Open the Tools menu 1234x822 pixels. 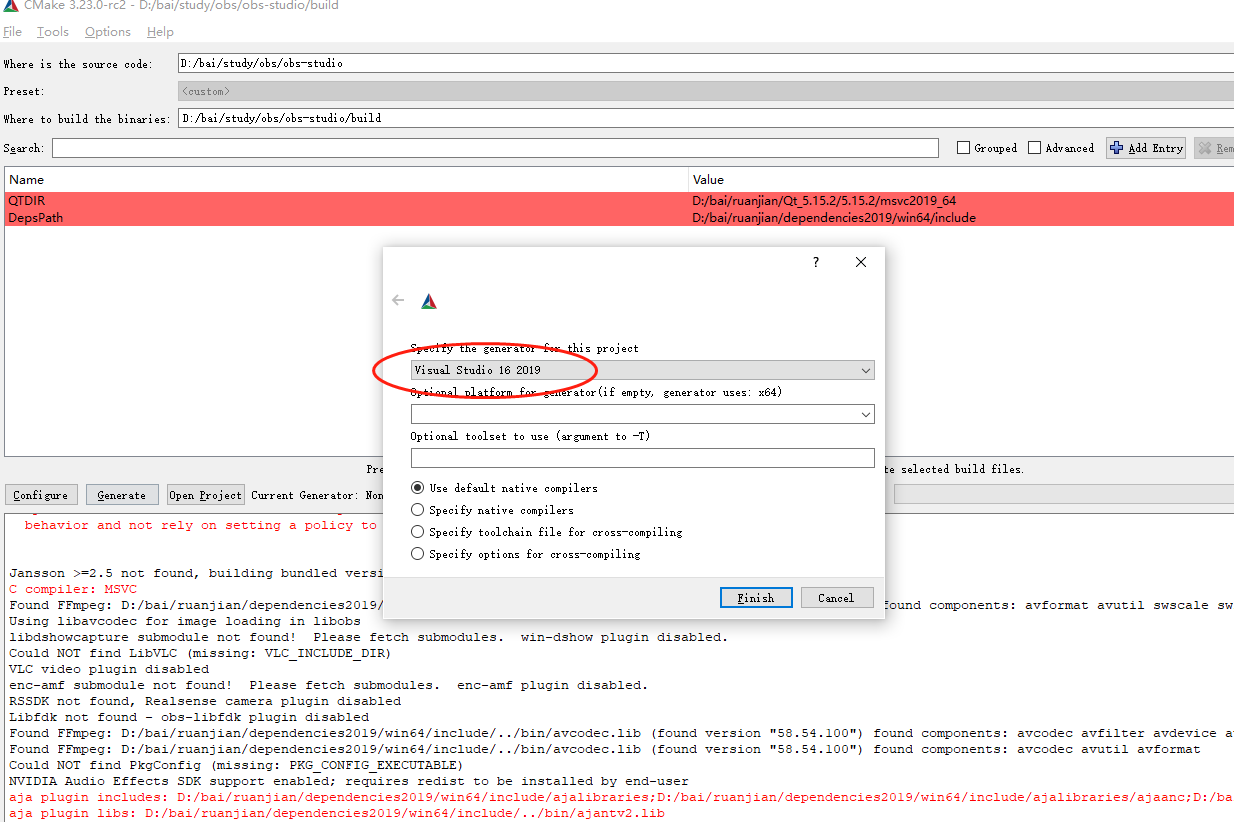click(x=53, y=32)
